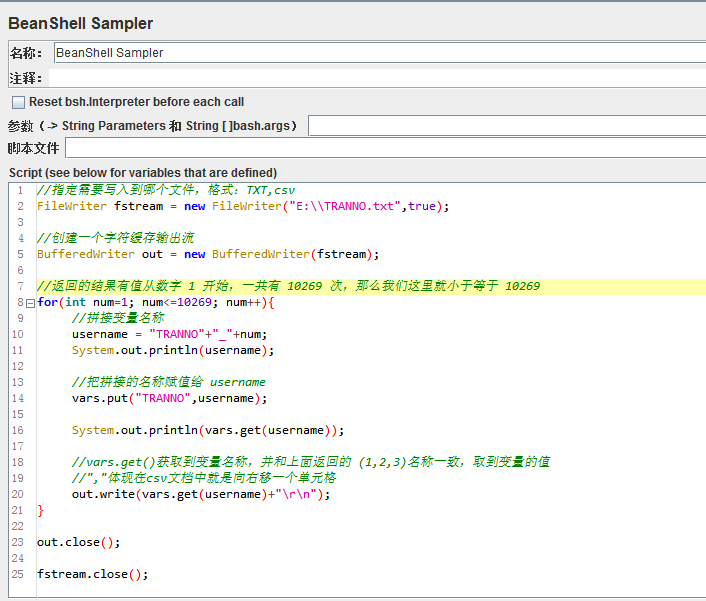Click the vars.put("TRANNO",username) line
The height and width of the screenshot is (601, 706).
[x=169, y=398]
